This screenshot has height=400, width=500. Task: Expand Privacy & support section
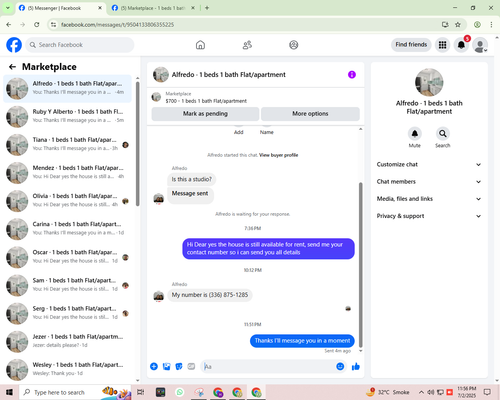tap(429, 216)
